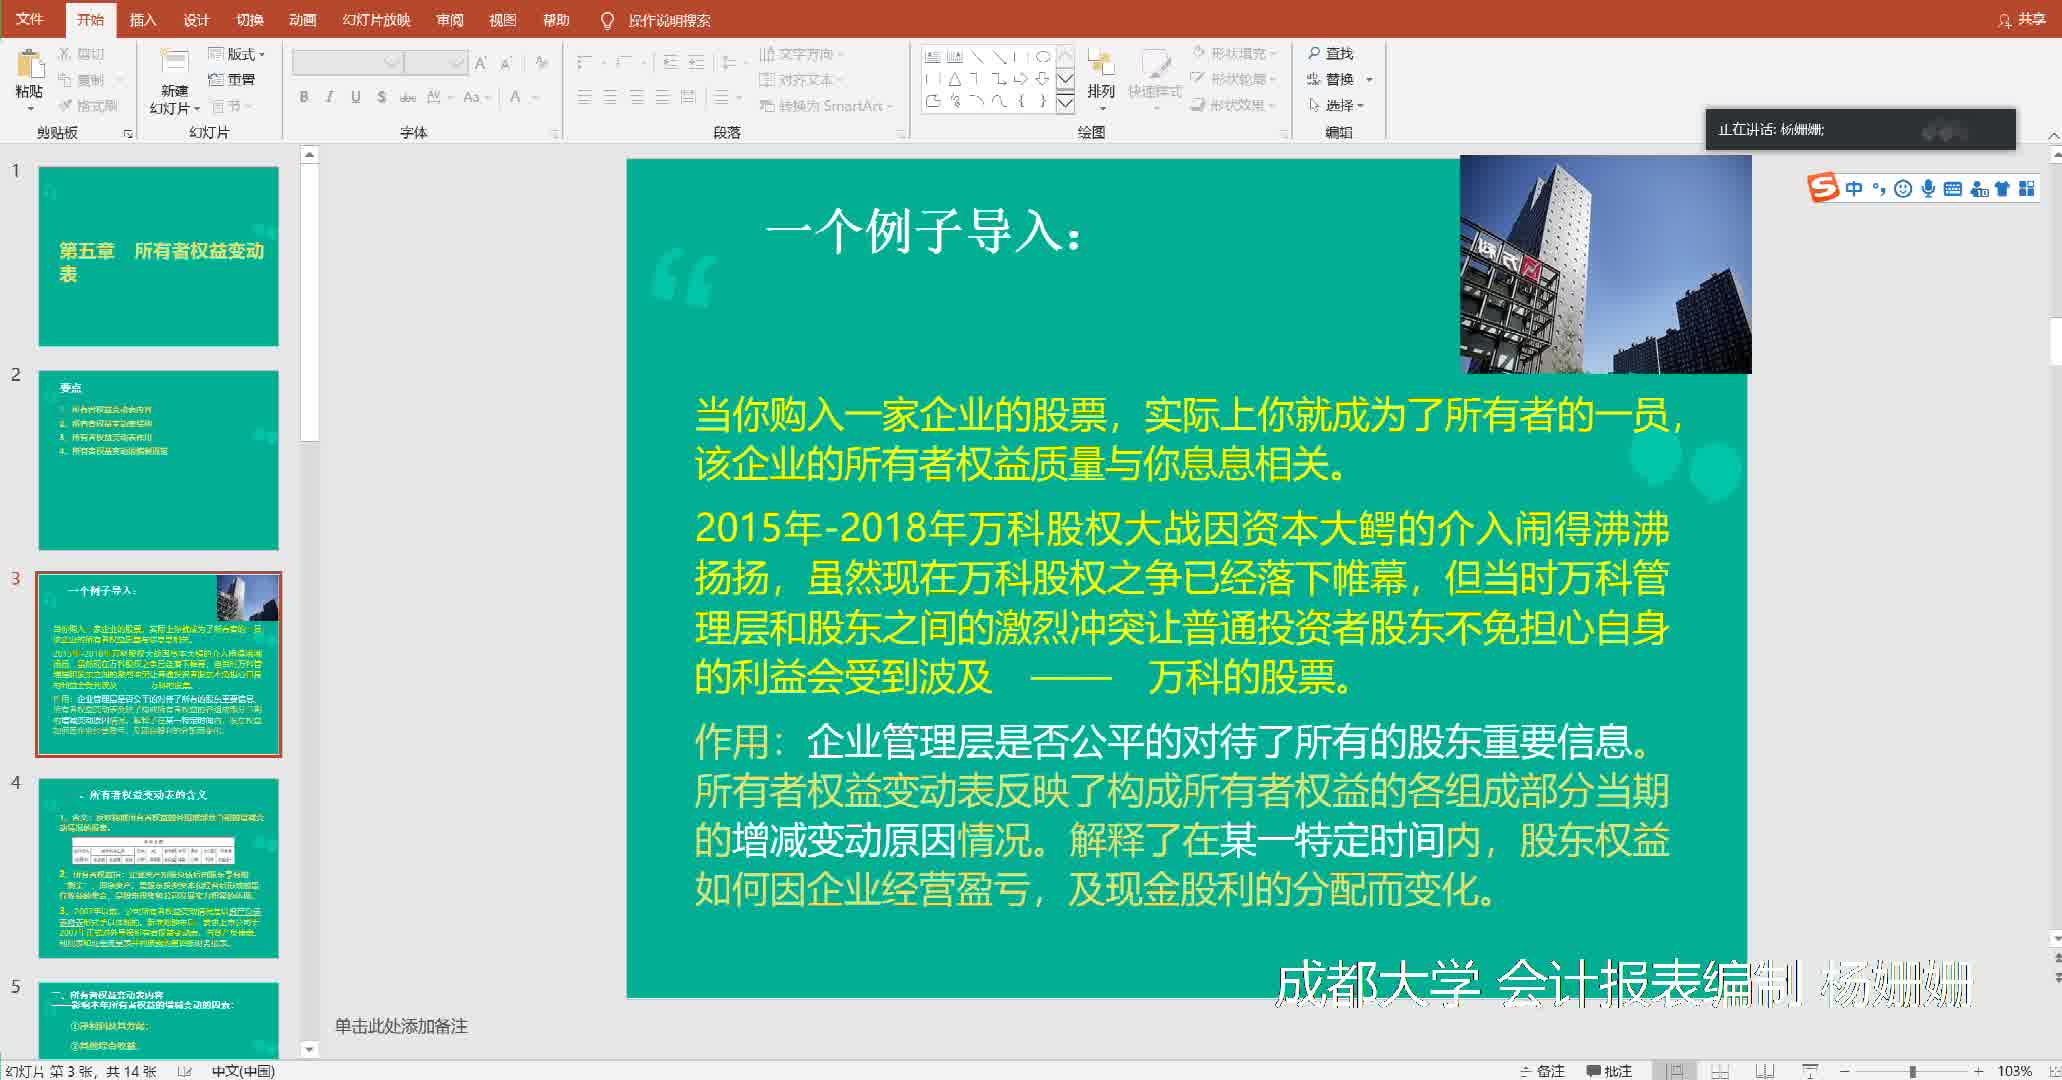The height and width of the screenshot is (1080, 2062).
Task: Open Shape Outline (形状轮廓) option
Action: pyautogui.click(x=1234, y=79)
